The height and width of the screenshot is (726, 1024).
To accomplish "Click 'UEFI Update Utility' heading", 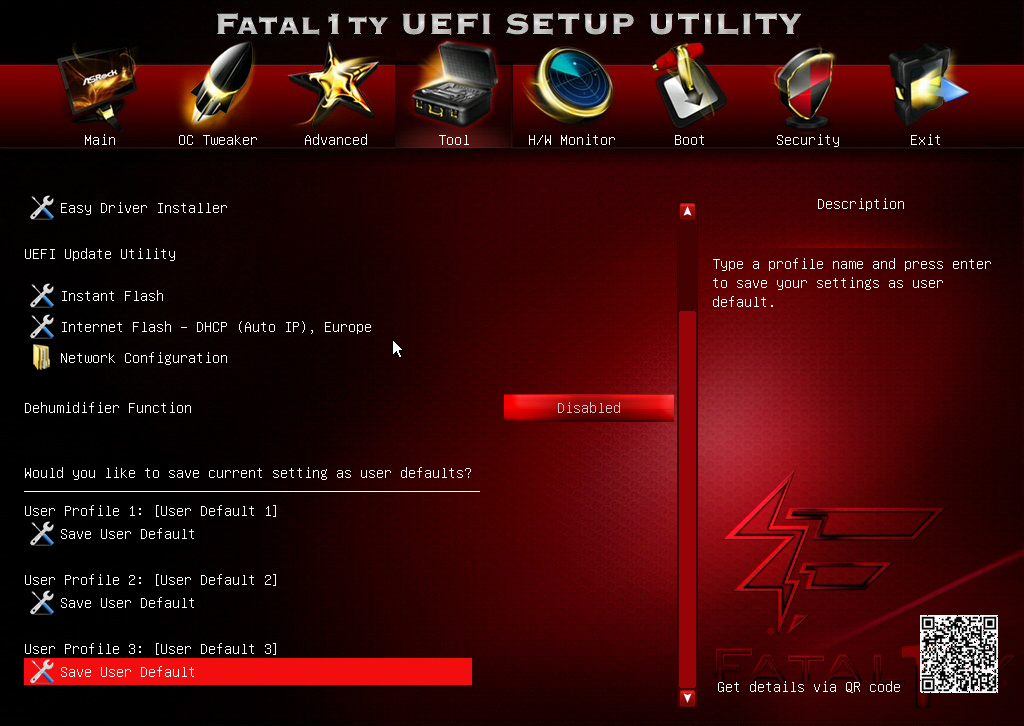I will click(x=100, y=254).
